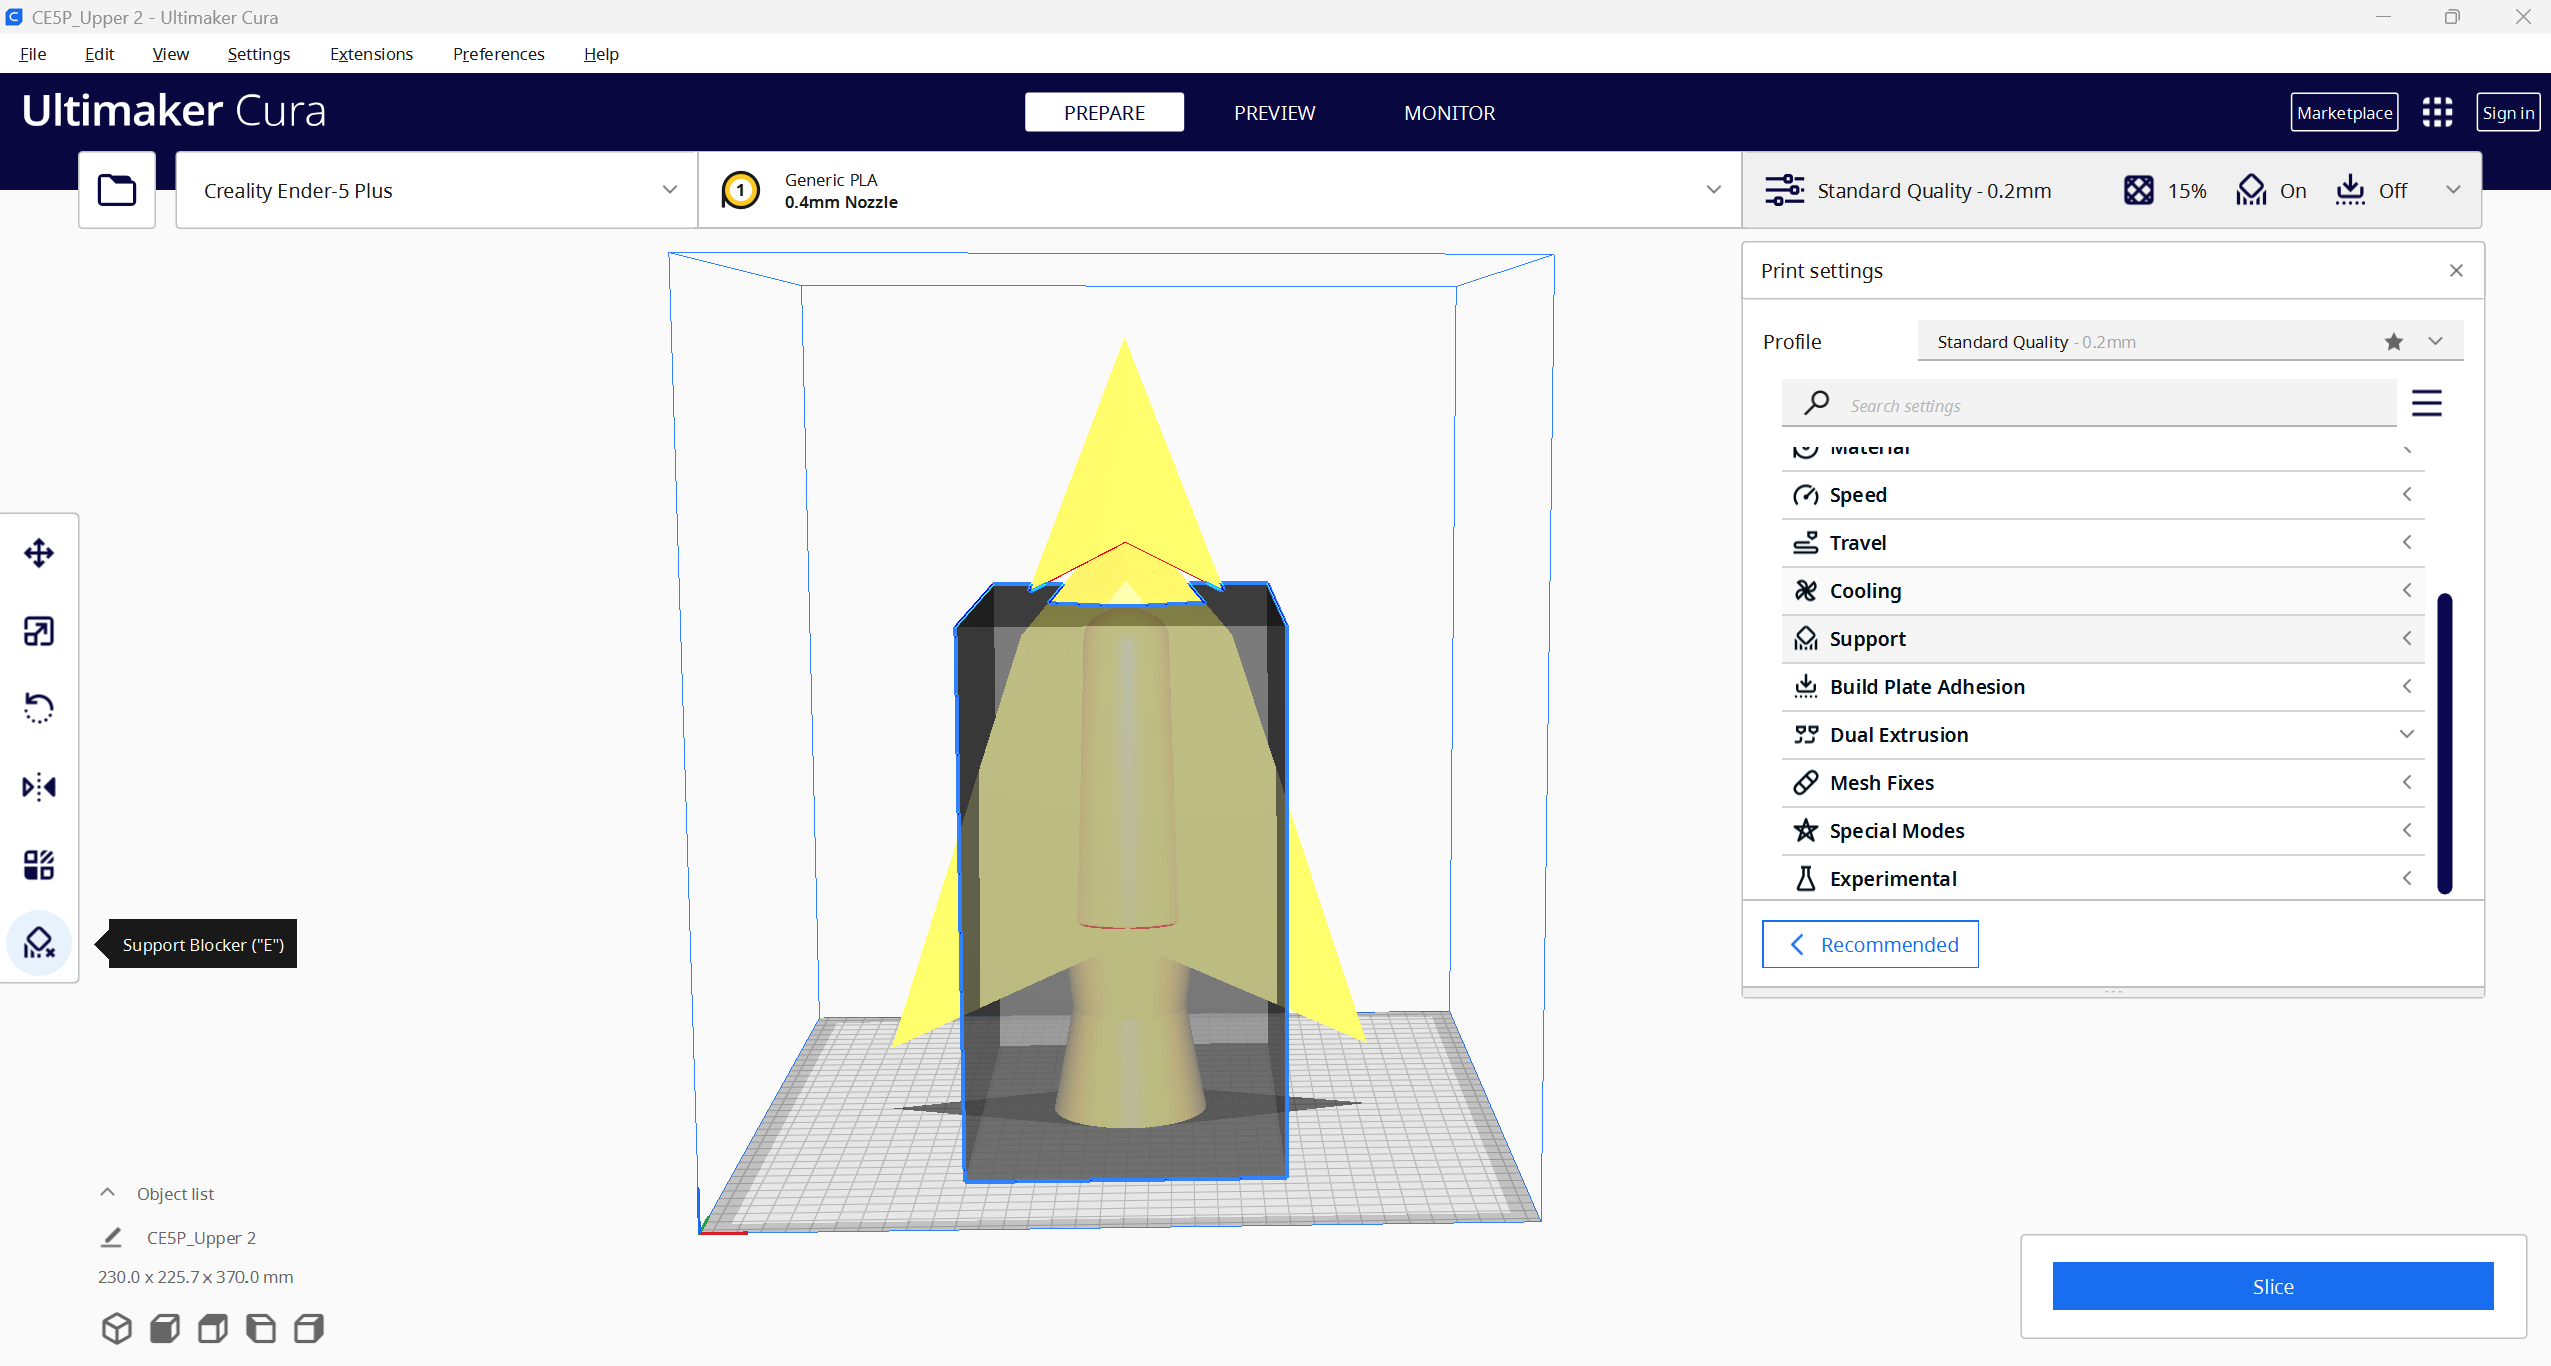The image size is (2551, 1366).
Task: Click the infill 15% icon
Action: pos(2138,190)
